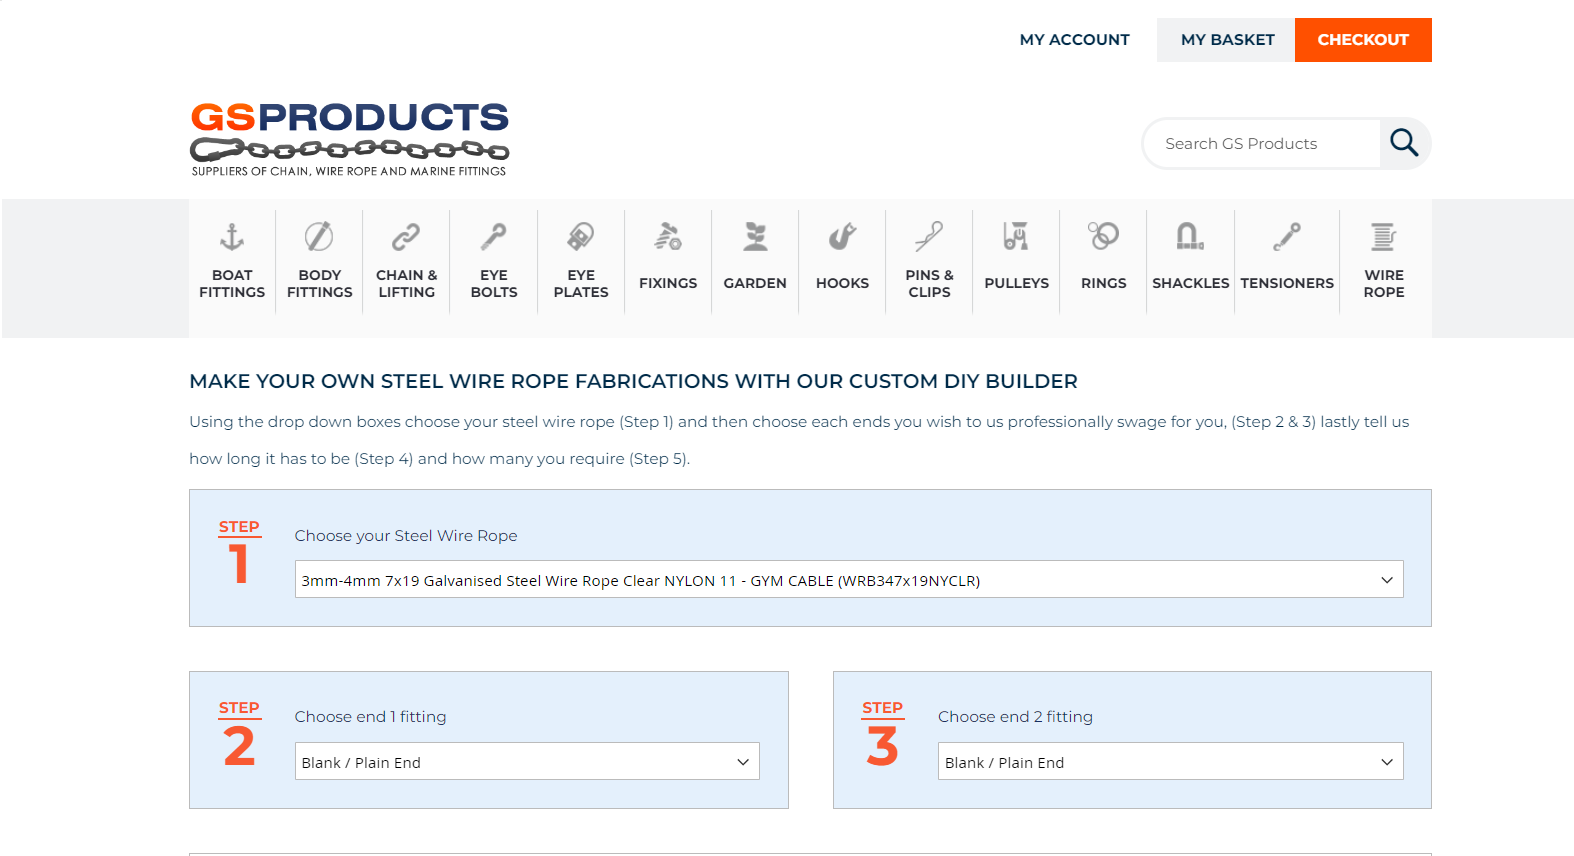Click the GS Products chain logo
The image size is (1574, 856).
tap(350, 139)
